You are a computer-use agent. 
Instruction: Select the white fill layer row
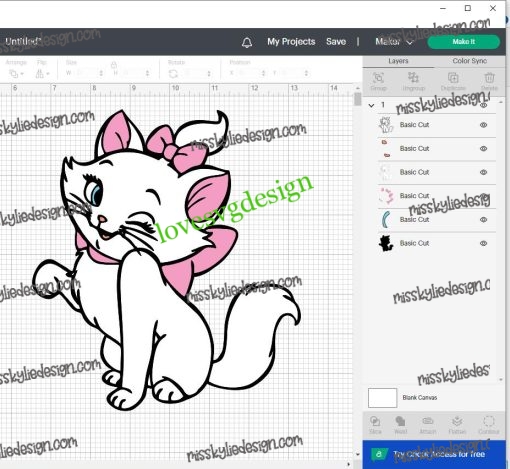click(x=437, y=172)
